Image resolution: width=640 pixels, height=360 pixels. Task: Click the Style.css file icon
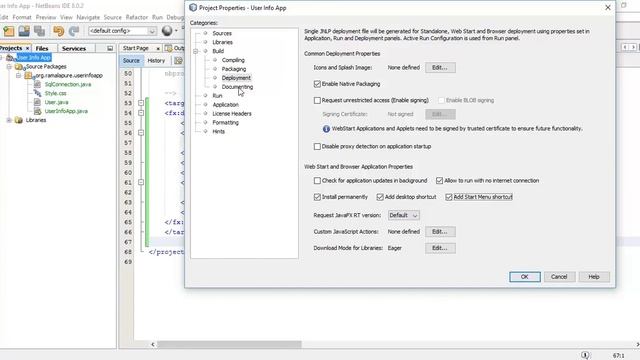tap(38, 93)
